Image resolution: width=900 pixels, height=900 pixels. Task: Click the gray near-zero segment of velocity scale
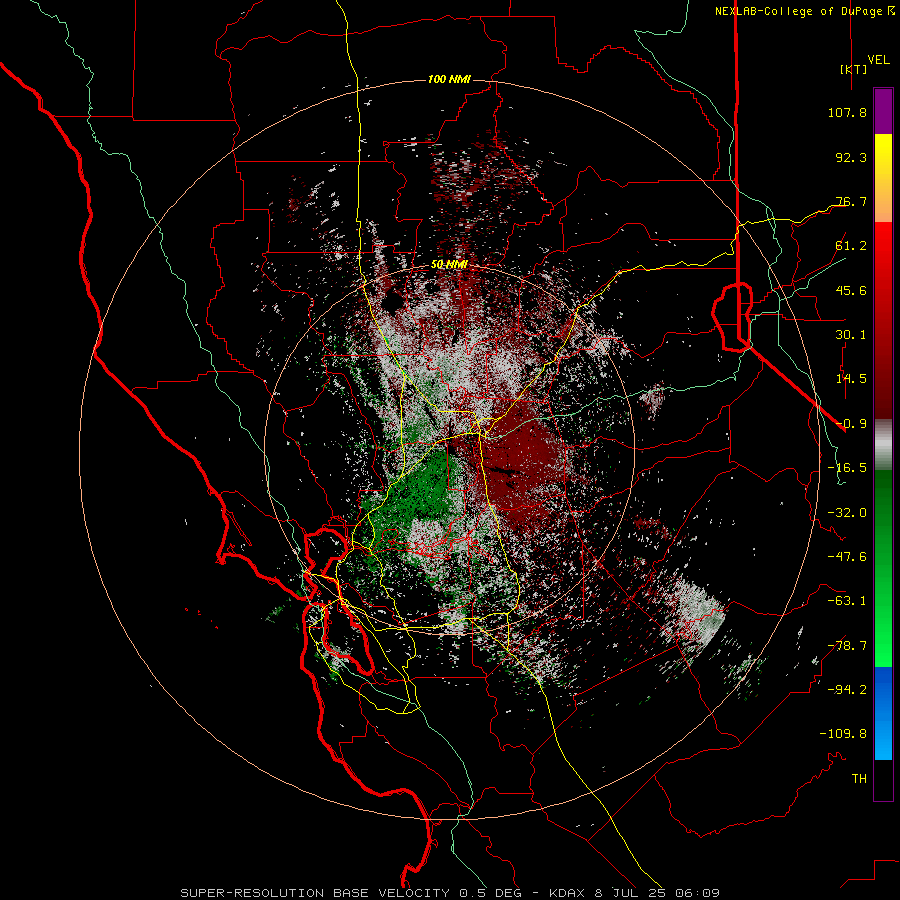tap(883, 445)
